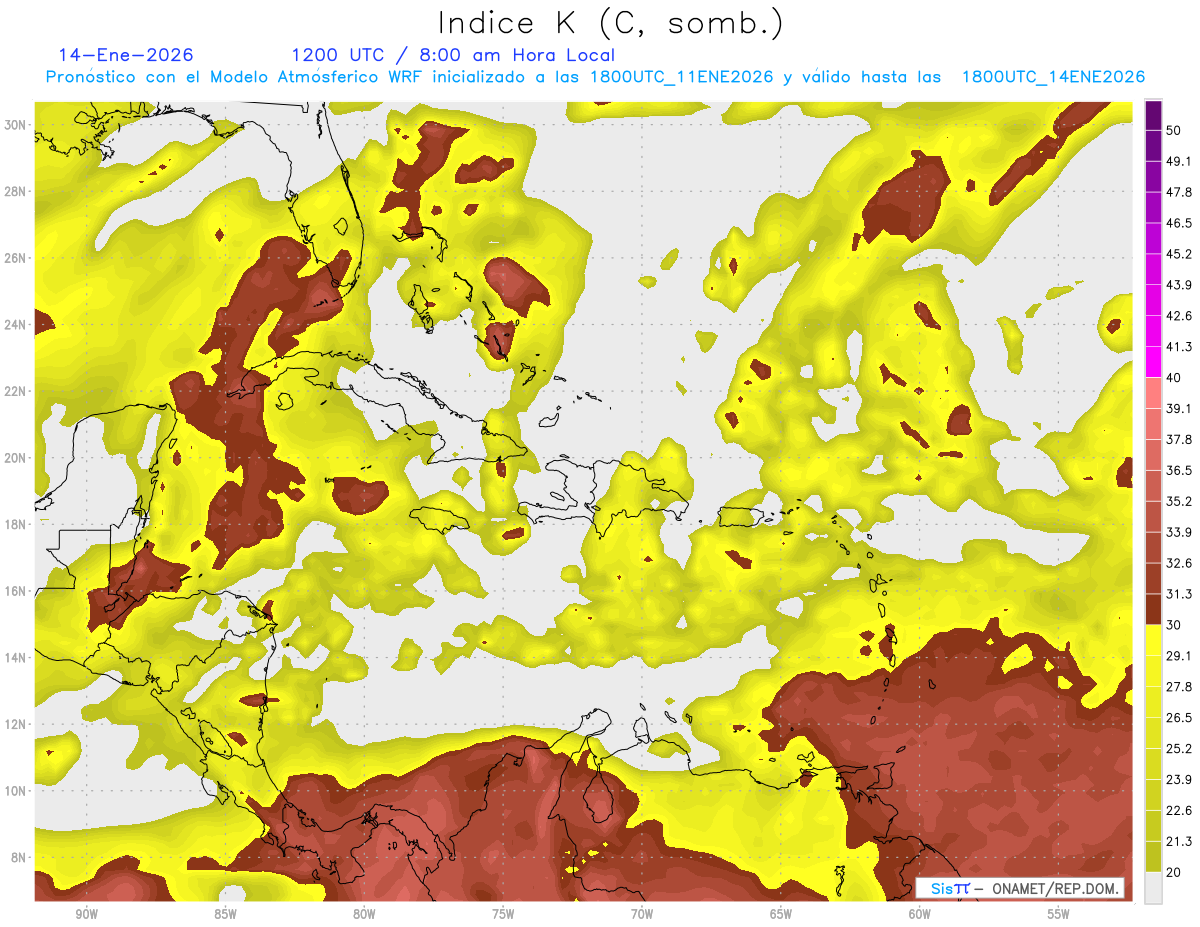Click the colorbar value 45.2
This screenshot has width=1200, height=927.
pyautogui.click(x=1179, y=254)
